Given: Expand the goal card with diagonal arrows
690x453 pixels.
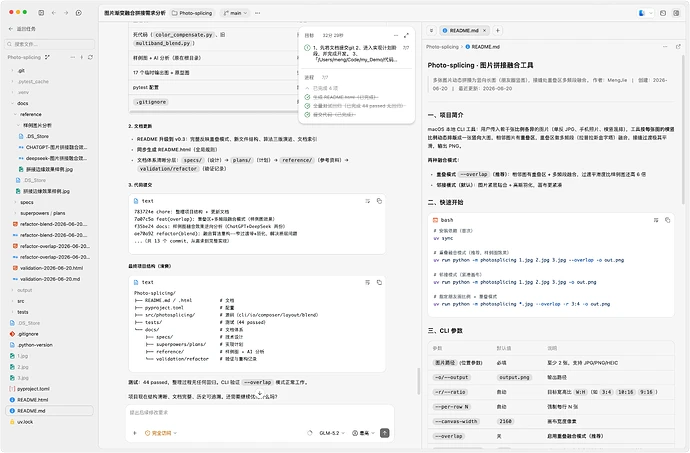Looking at the screenshot, I should [x=406, y=35].
